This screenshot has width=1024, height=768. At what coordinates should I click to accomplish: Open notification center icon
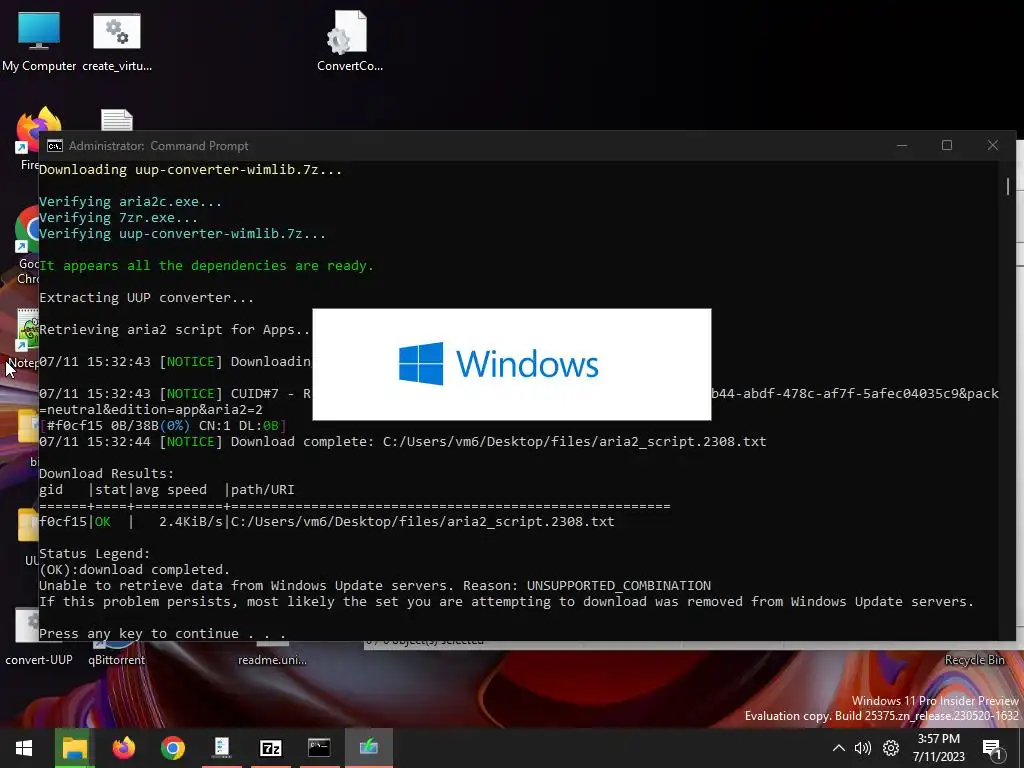point(992,749)
